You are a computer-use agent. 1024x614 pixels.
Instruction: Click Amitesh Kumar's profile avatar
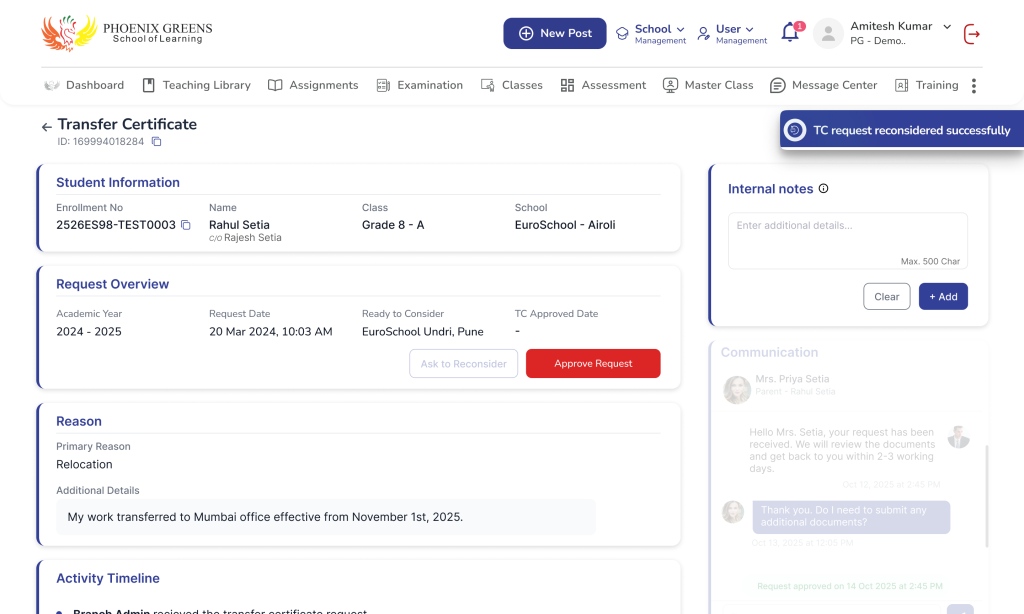(828, 33)
